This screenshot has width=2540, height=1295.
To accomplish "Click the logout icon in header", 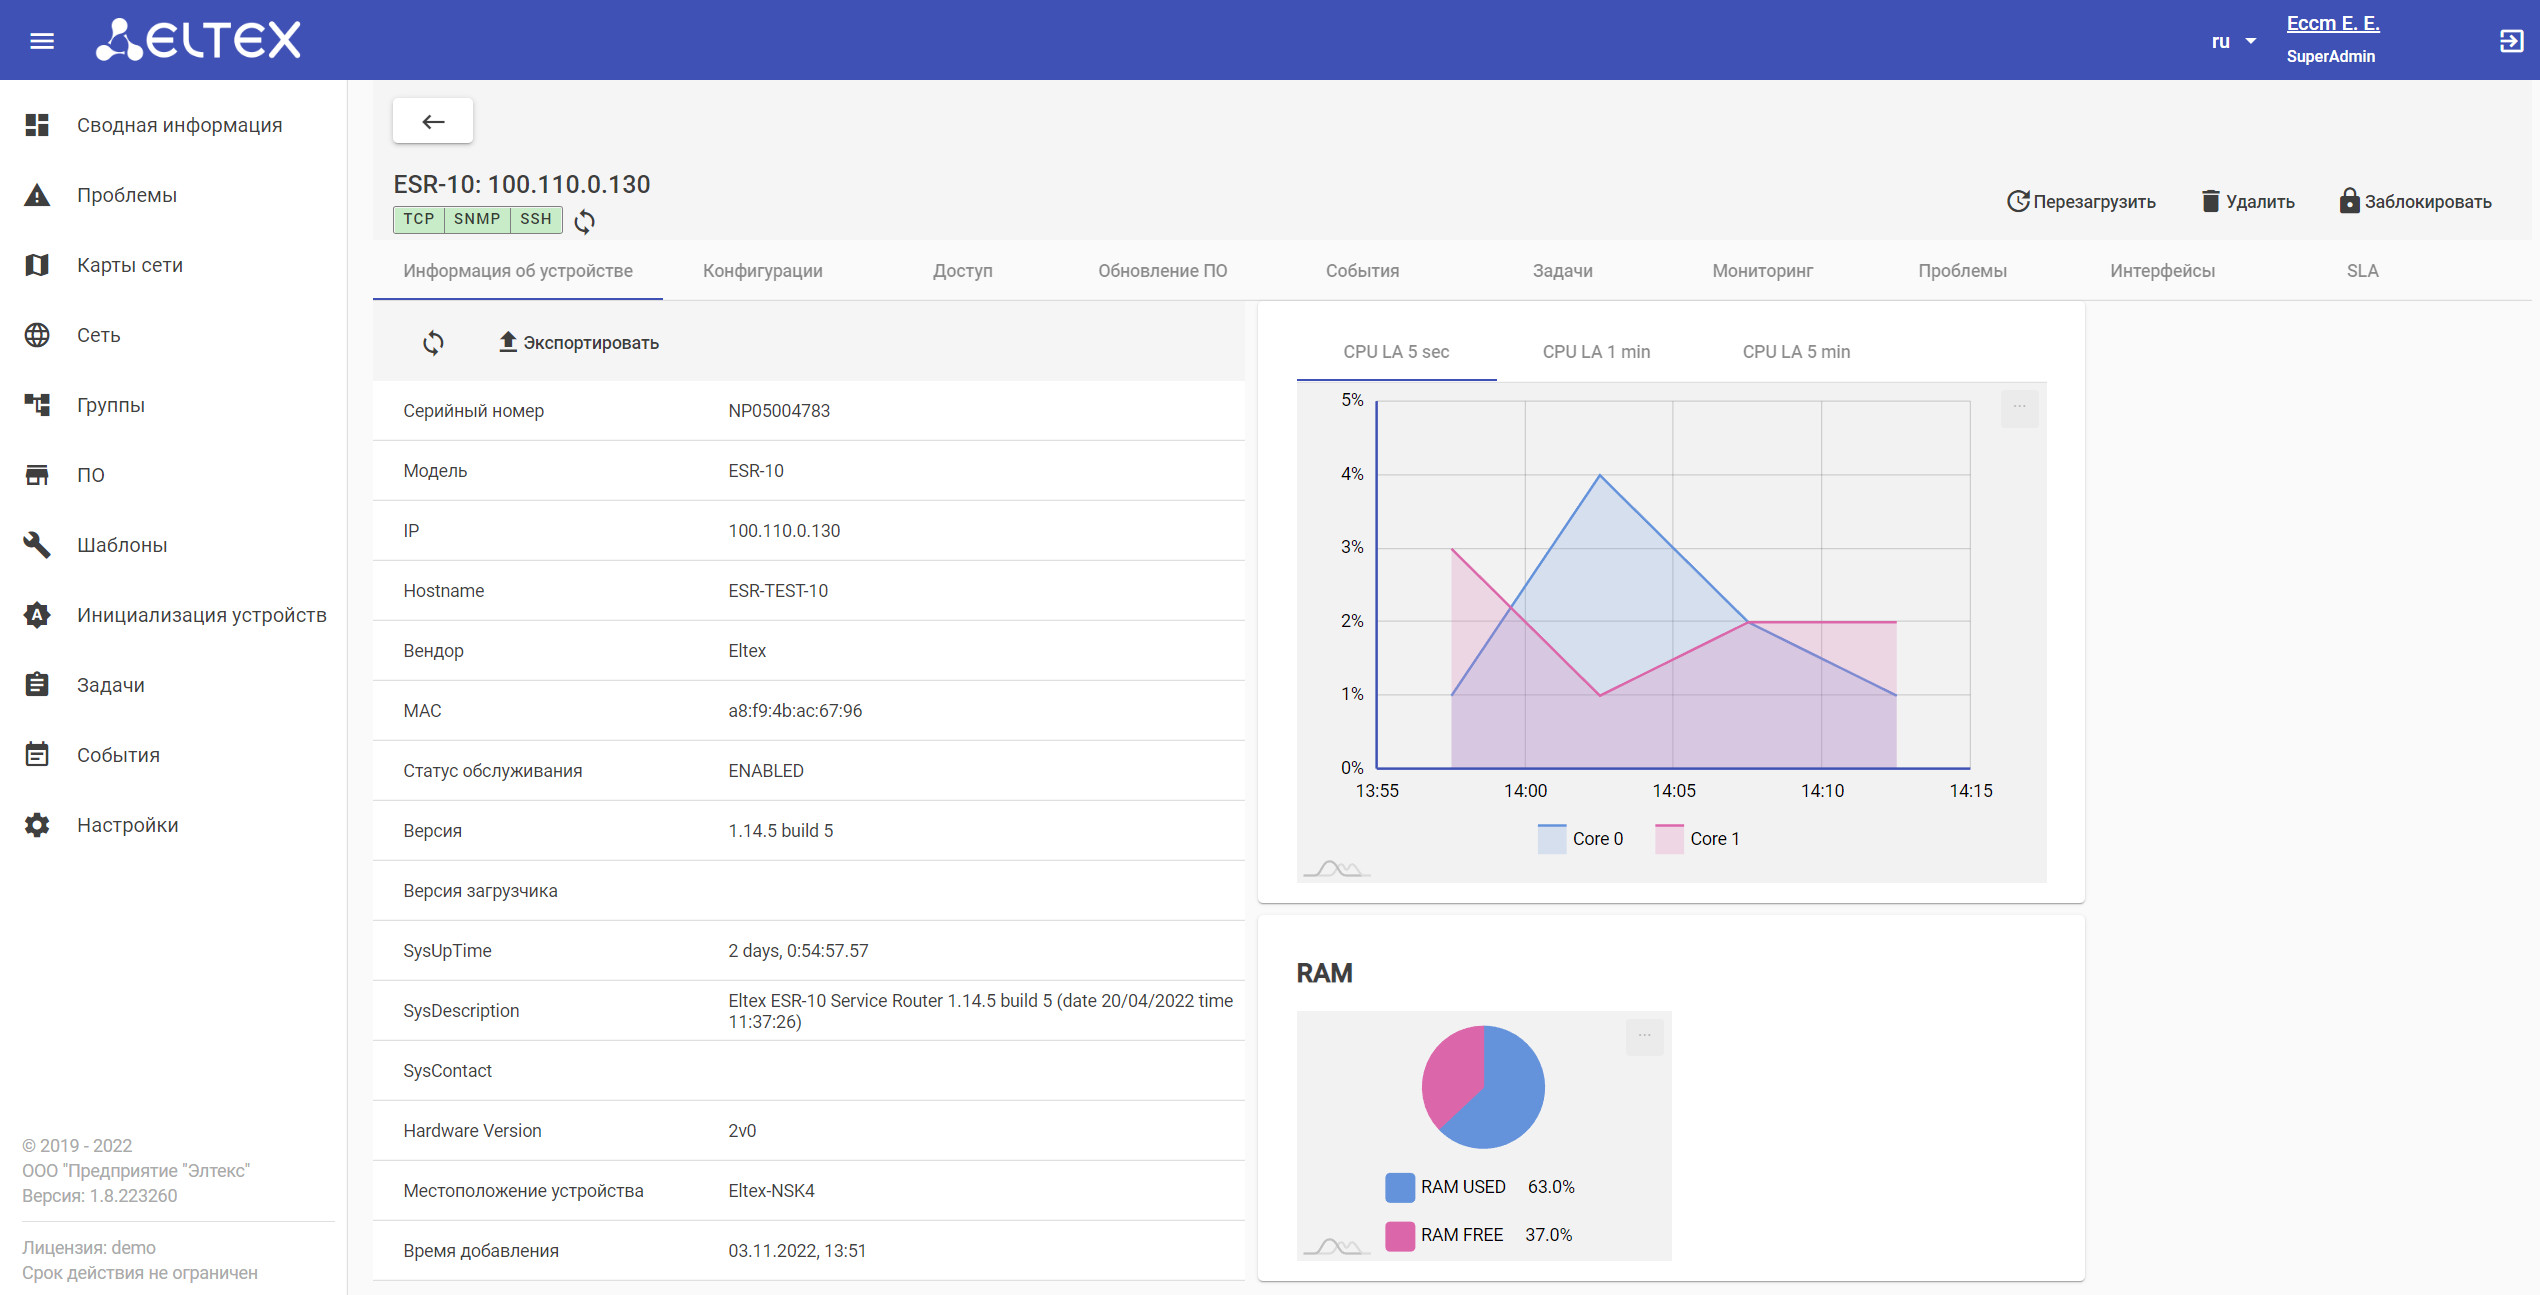I will pyautogui.click(x=2511, y=41).
